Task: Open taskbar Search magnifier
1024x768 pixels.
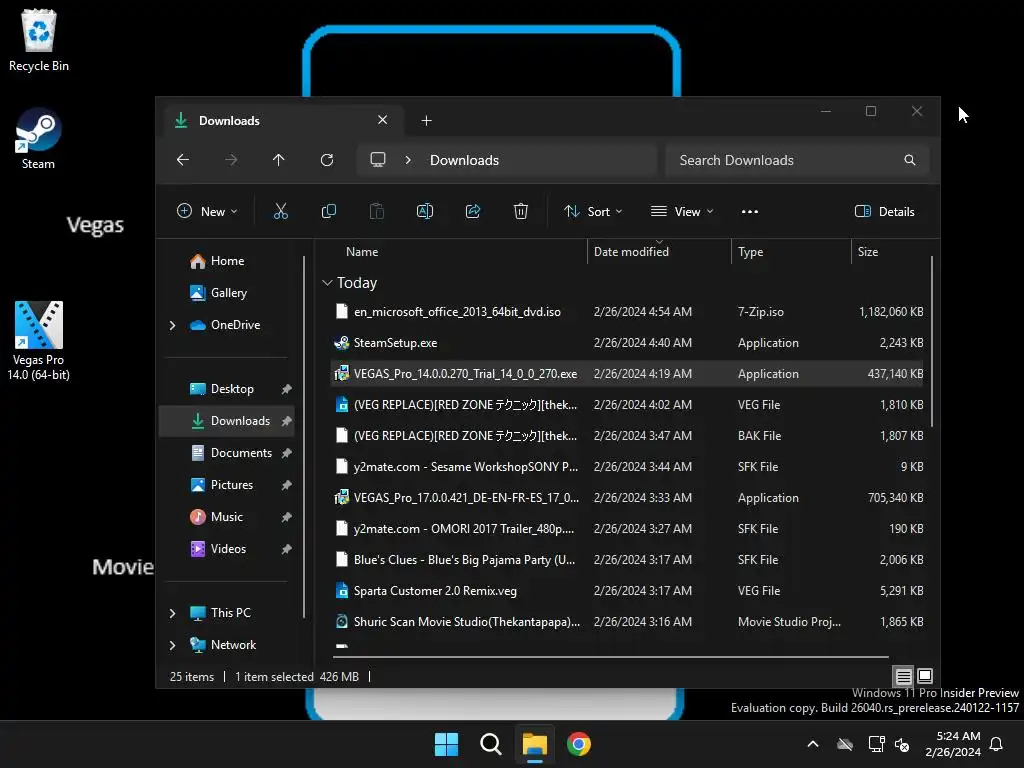Action: point(490,744)
